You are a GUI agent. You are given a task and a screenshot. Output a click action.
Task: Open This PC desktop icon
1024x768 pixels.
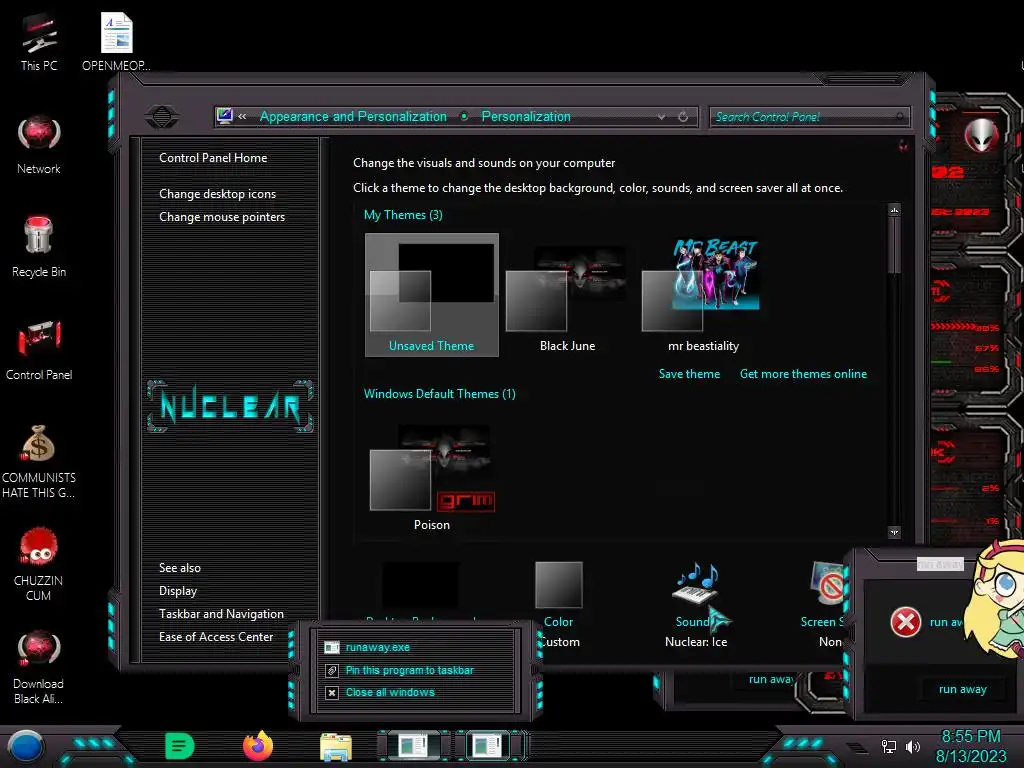click(39, 41)
